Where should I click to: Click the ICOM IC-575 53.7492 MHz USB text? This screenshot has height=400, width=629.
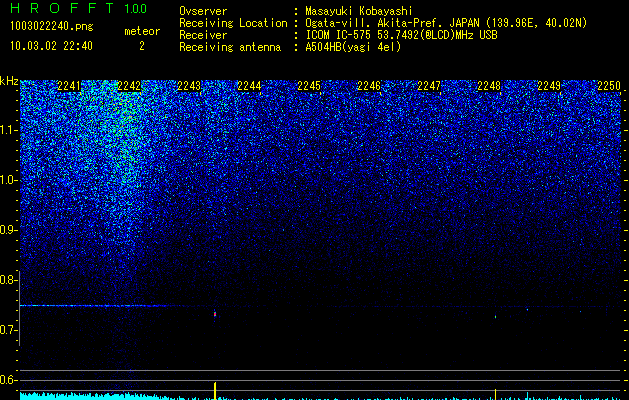pos(401,35)
